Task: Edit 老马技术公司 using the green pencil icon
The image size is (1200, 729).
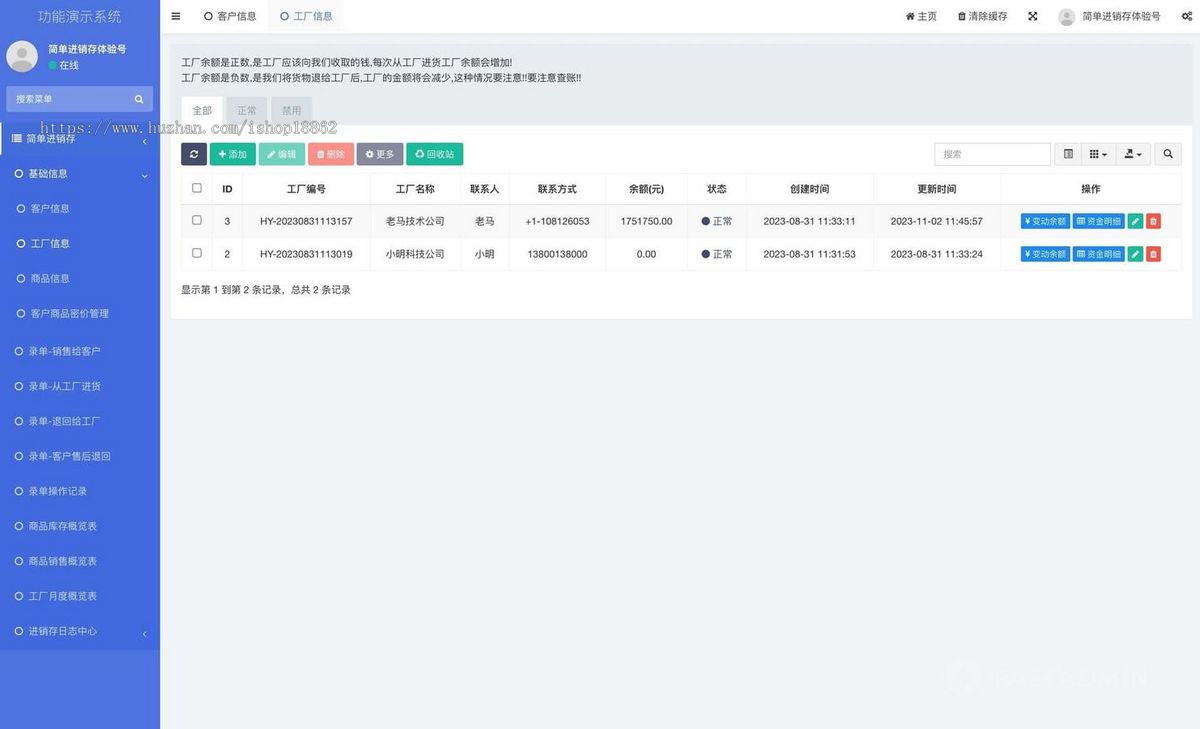Action: coord(1135,221)
